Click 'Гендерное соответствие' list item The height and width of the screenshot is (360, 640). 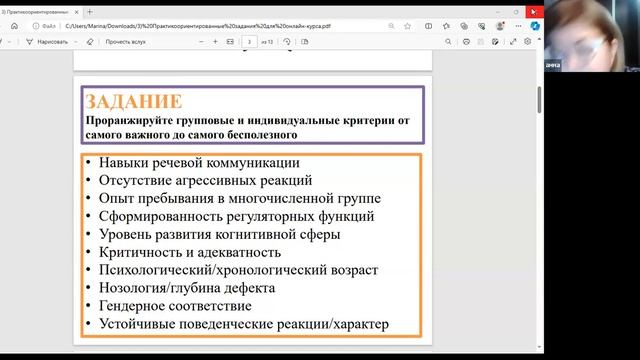pyautogui.click(x=175, y=306)
